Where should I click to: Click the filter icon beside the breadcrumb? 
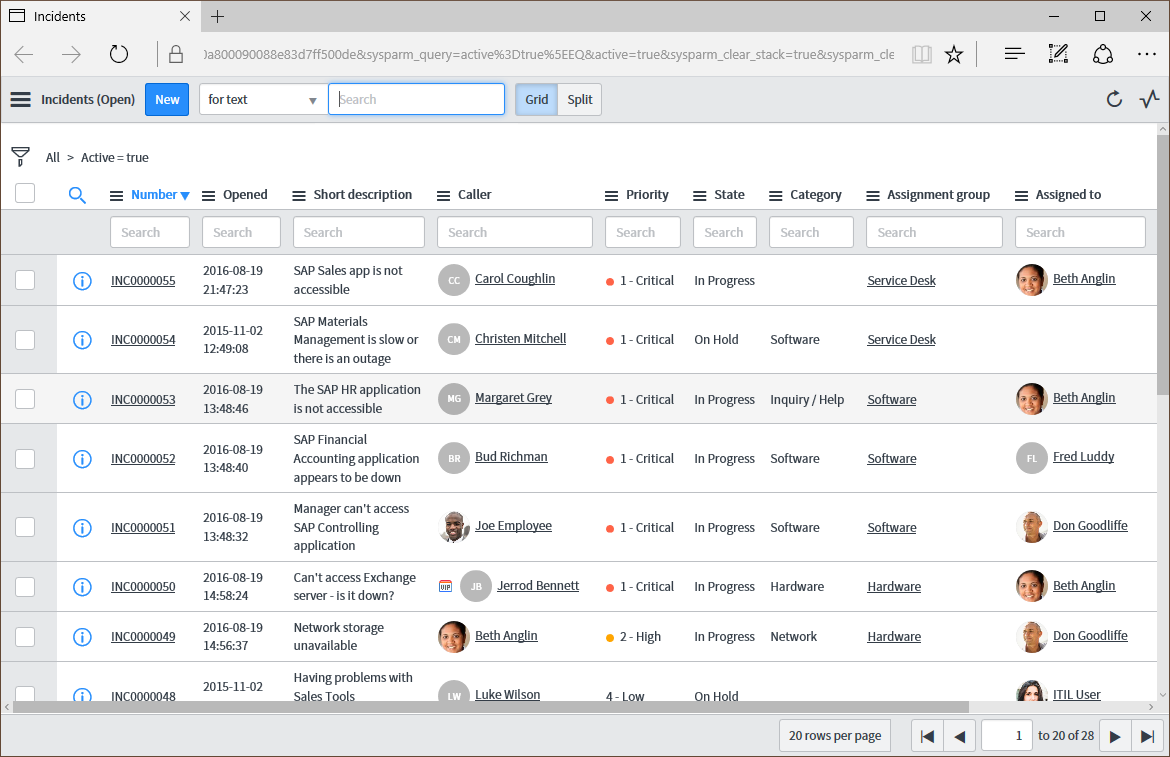(x=20, y=157)
